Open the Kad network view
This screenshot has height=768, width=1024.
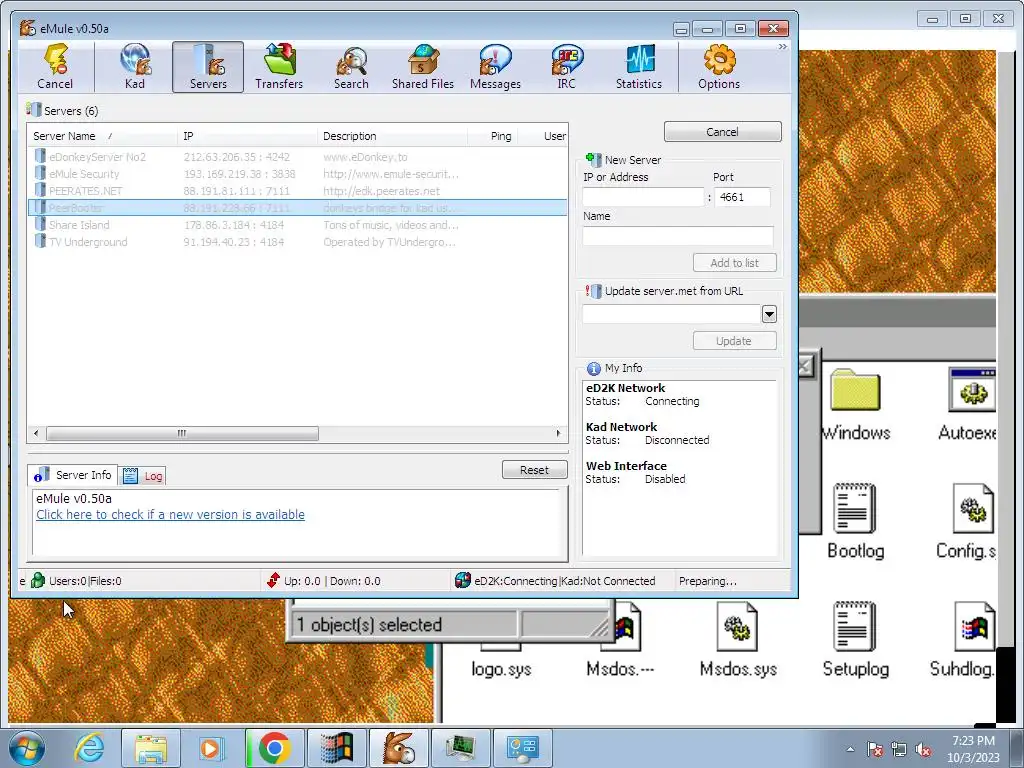[x=135, y=67]
